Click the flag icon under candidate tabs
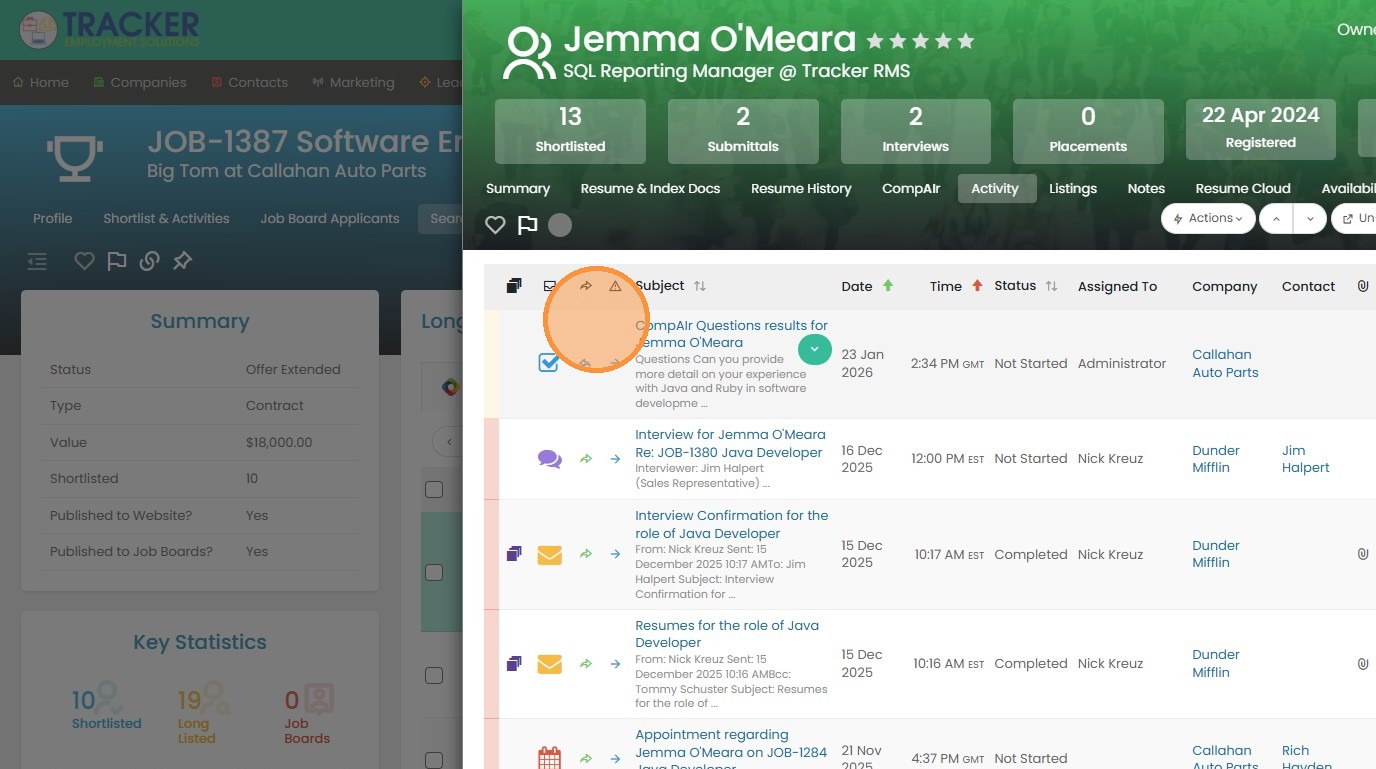This screenshot has height=769, width=1376. 527,225
